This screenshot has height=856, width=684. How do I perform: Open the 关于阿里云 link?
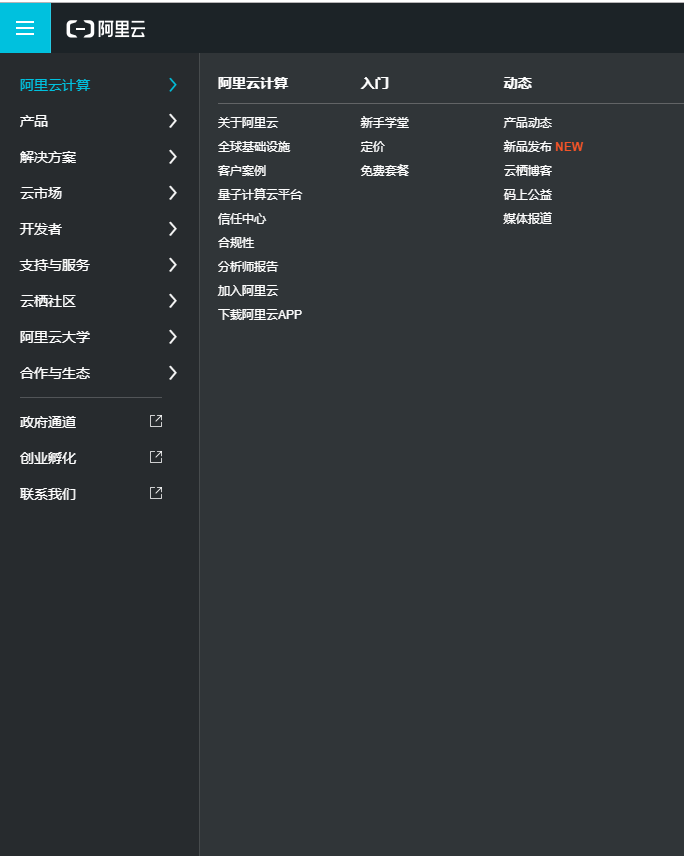coord(248,123)
